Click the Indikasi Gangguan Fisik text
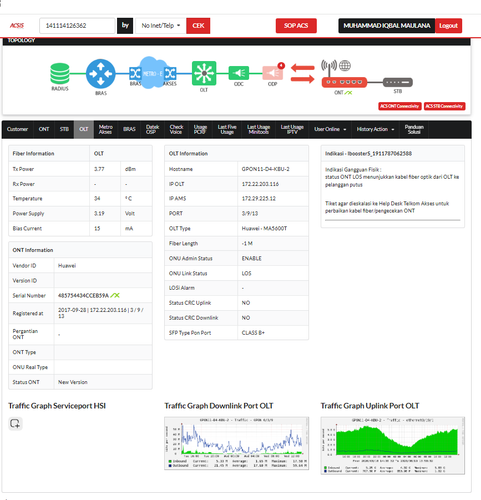 pos(353,169)
